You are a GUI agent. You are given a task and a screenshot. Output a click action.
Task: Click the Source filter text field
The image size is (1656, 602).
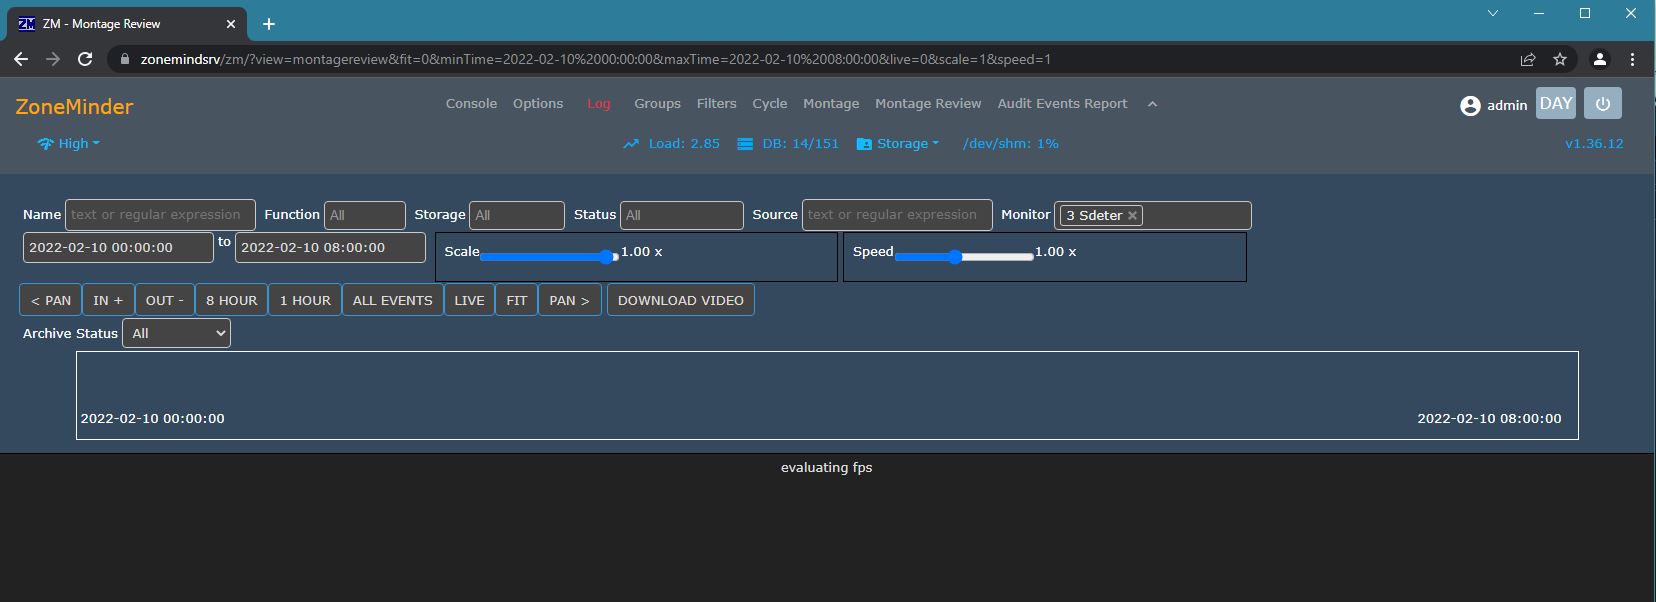(897, 215)
